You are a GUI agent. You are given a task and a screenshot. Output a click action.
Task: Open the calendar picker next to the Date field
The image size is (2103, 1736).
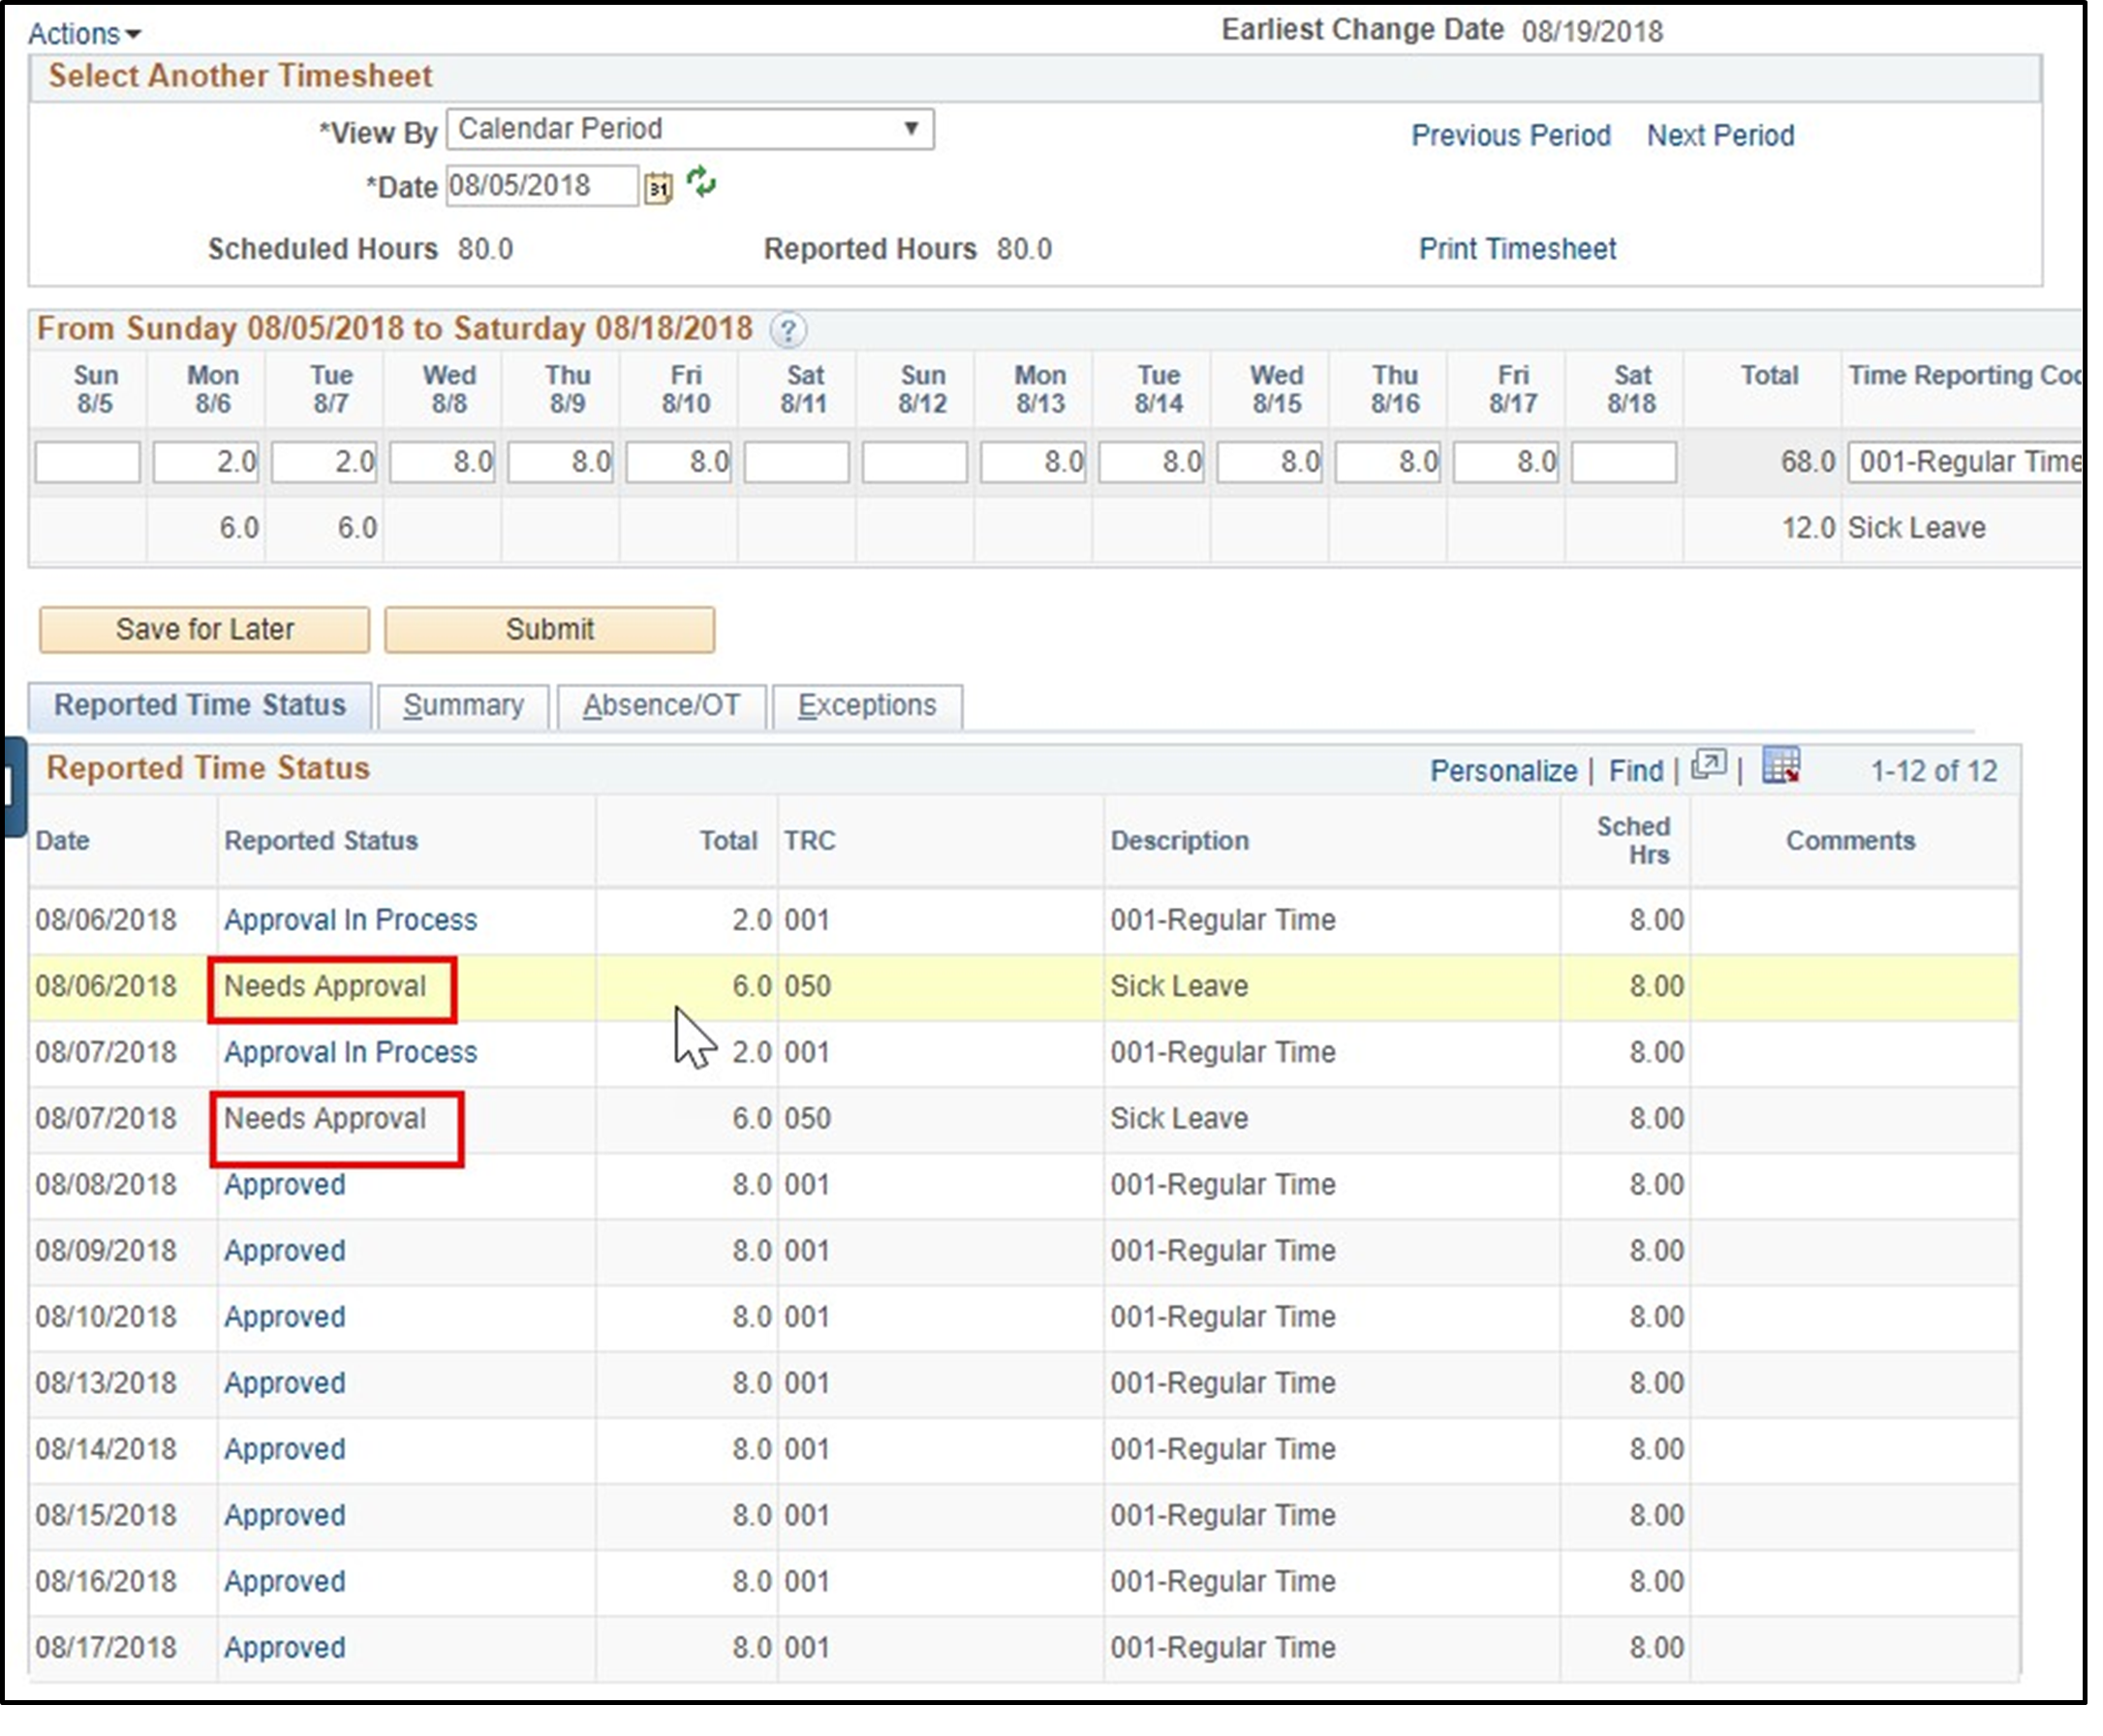pyautogui.click(x=658, y=186)
